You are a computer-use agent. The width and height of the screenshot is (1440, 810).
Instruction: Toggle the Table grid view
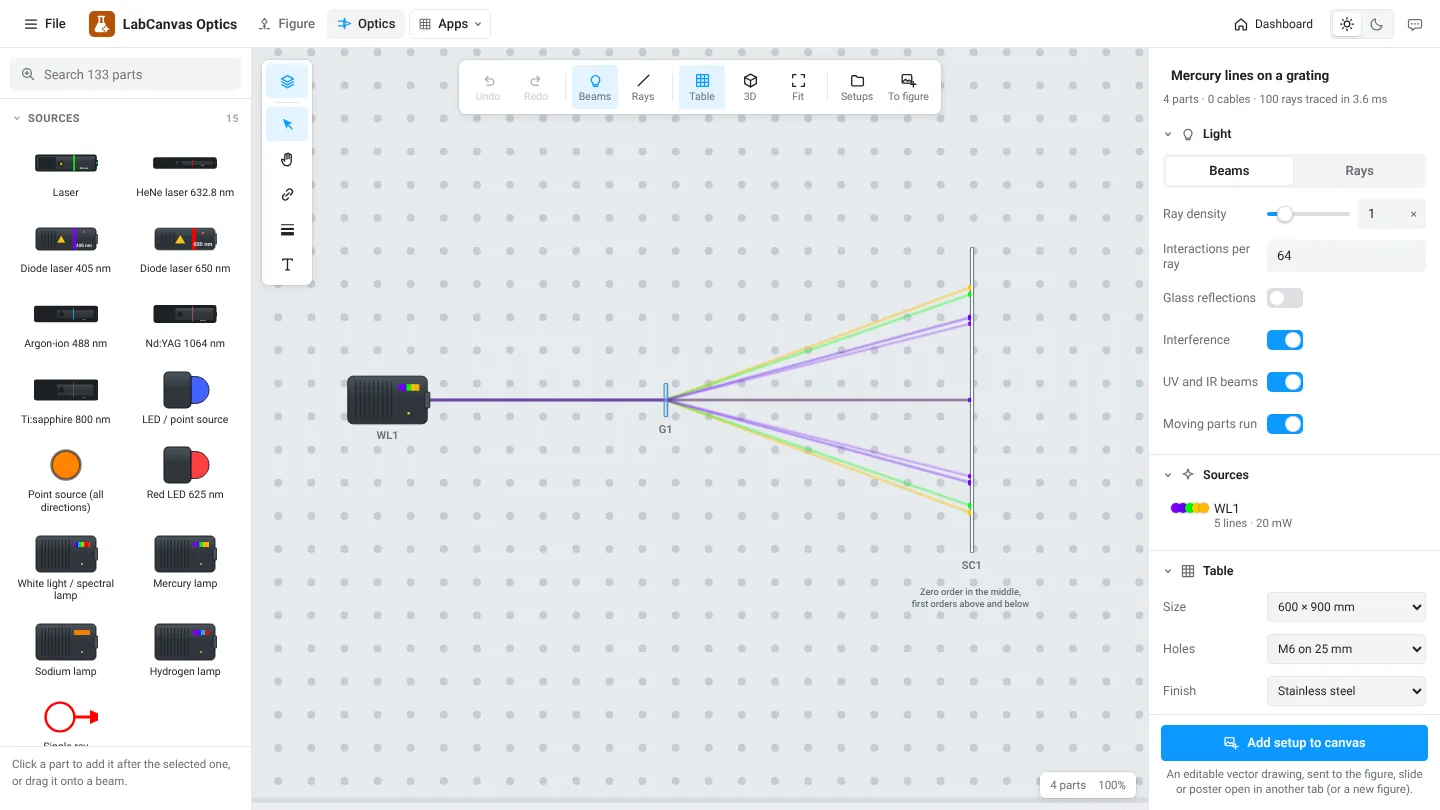[702, 87]
